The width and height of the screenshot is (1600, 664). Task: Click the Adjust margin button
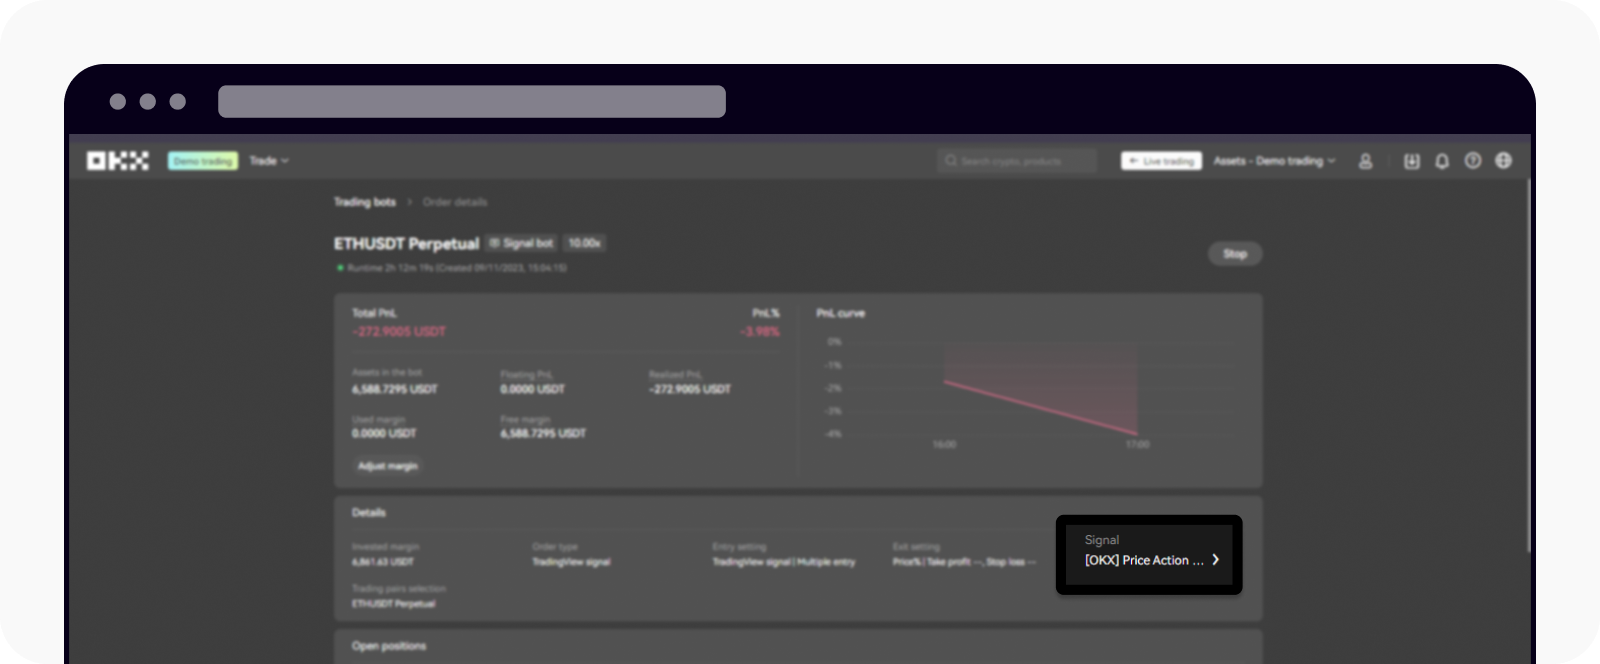pyautogui.click(x=388, y=466)
